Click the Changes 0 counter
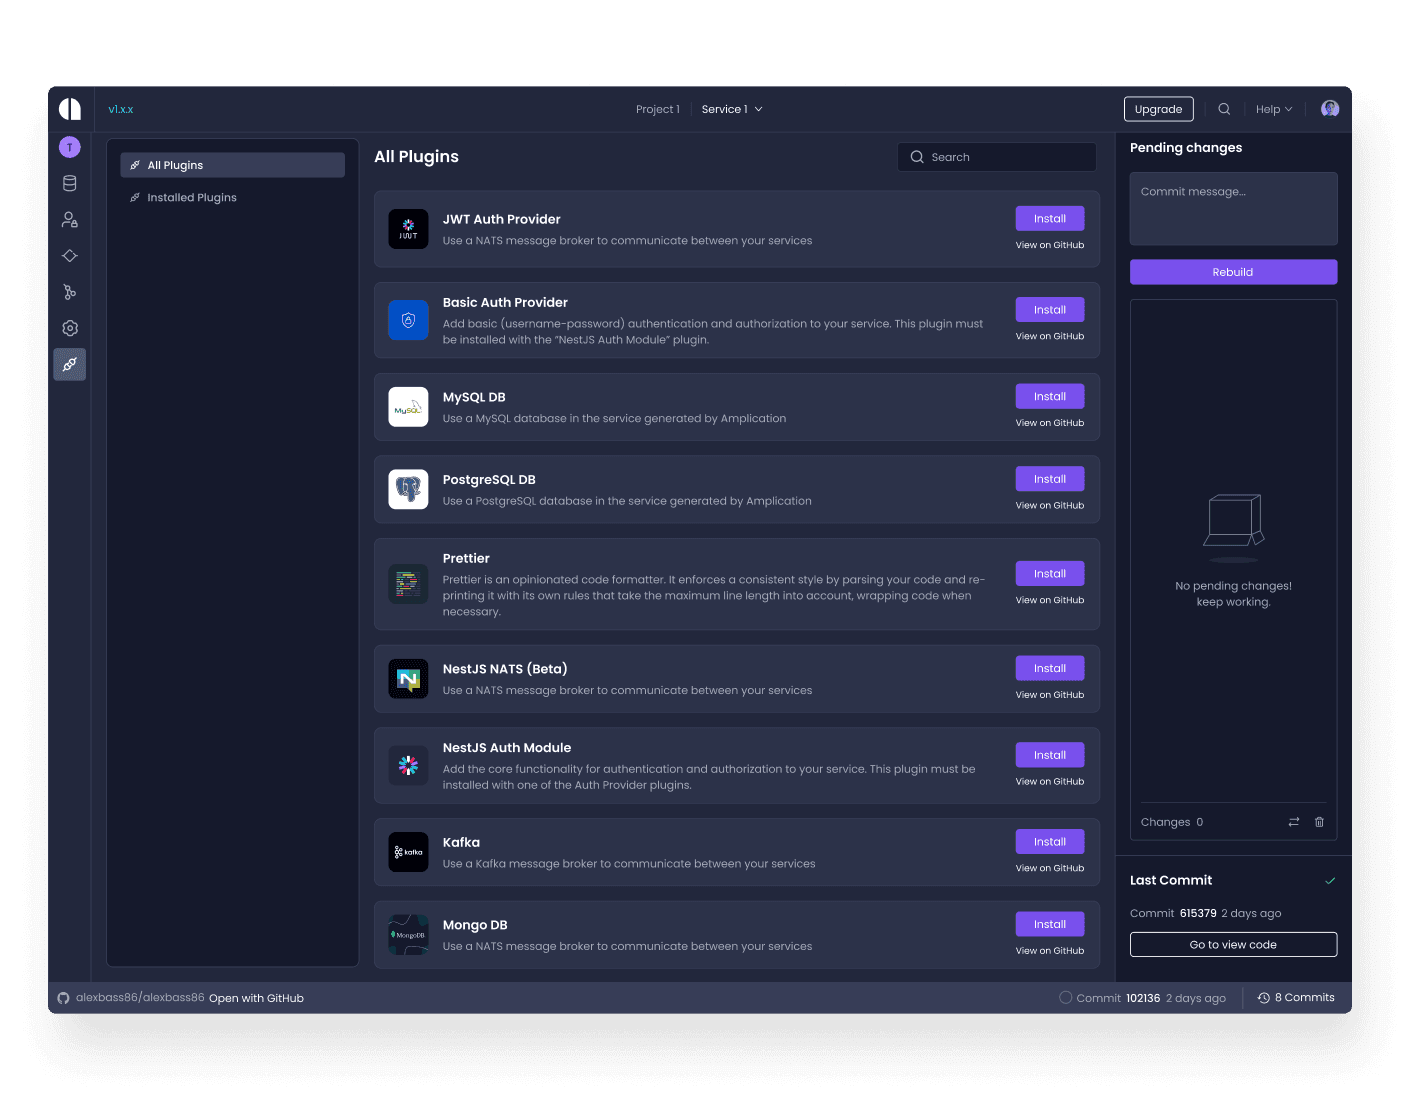This screenshot has height=1100, width=1412. tap(1172, 822)
